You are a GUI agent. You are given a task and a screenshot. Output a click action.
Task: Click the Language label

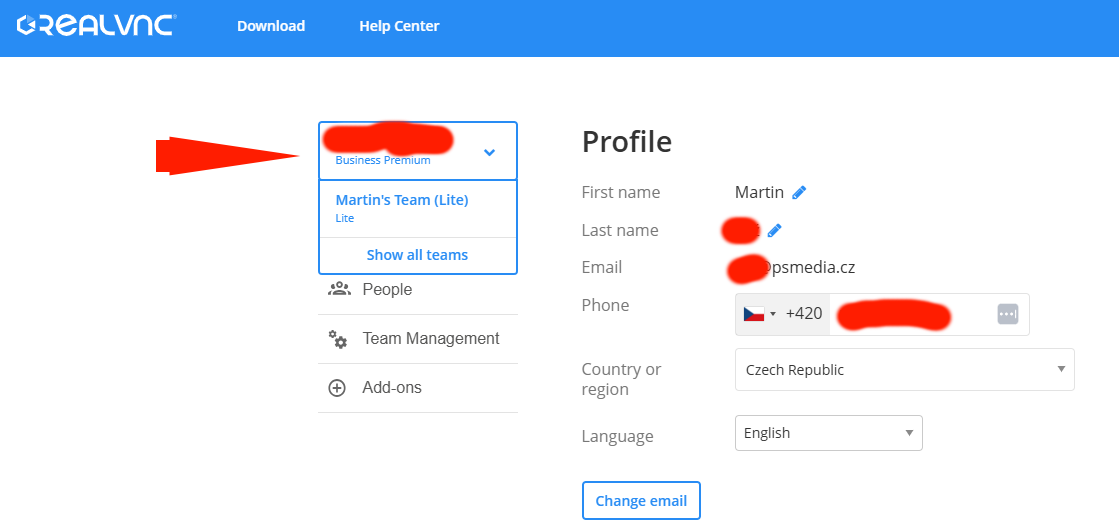(x=617, y=436)
